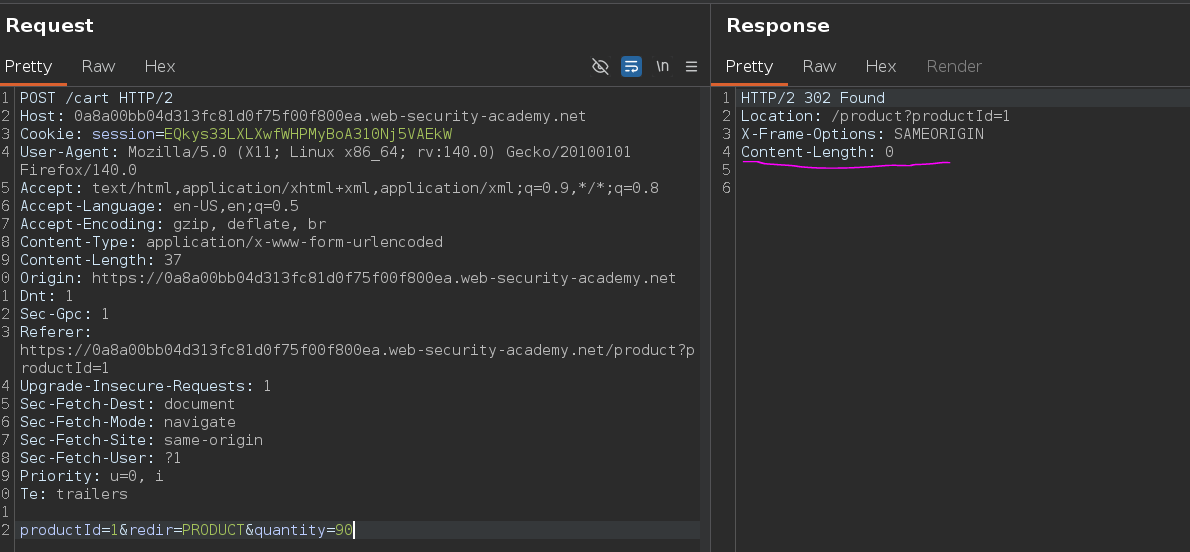This screenshot has width=1190, height=552.
Task: Click the Dnt: 1 header
Action: coord(46,296)
